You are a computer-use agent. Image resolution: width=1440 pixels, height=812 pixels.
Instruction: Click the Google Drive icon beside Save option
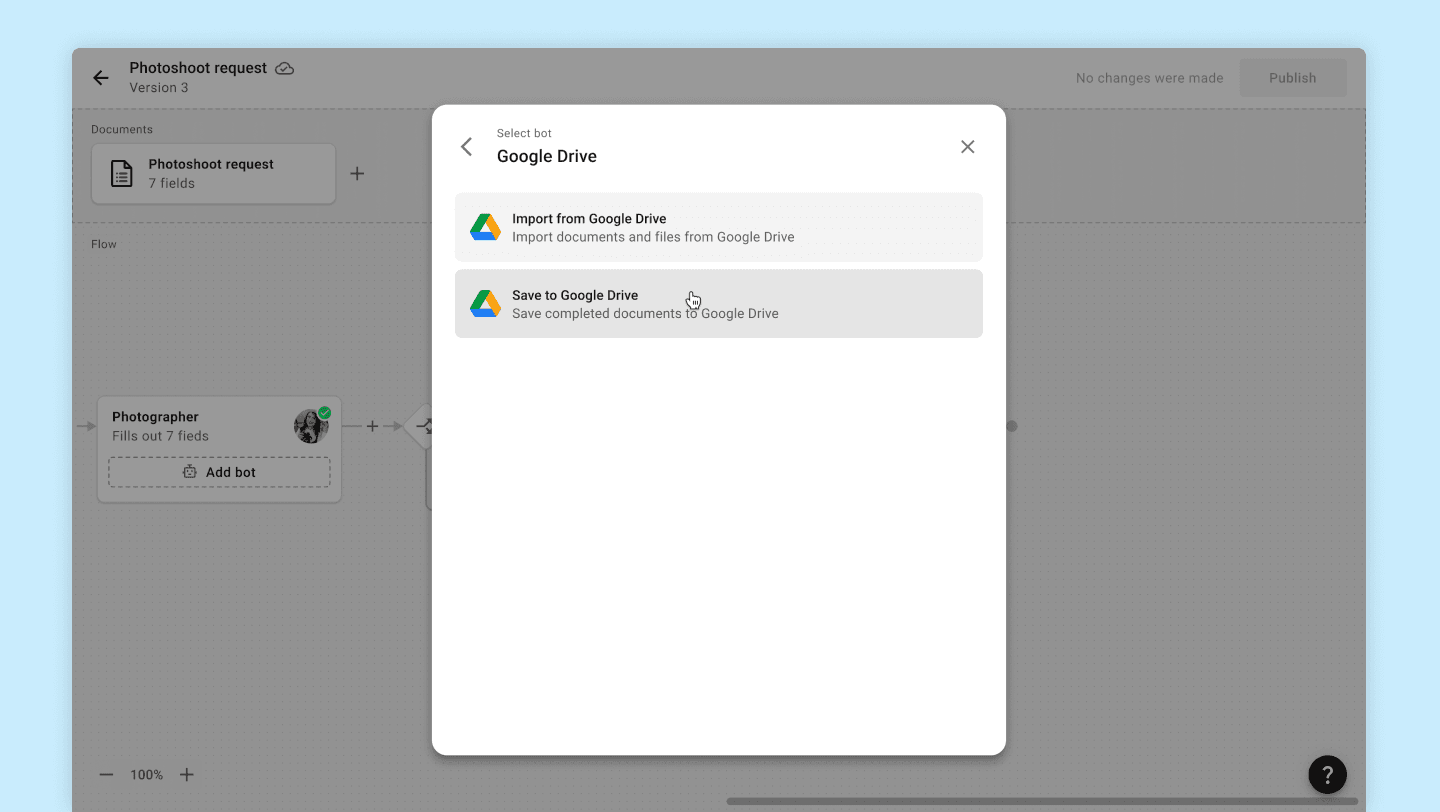pos(485,304)
